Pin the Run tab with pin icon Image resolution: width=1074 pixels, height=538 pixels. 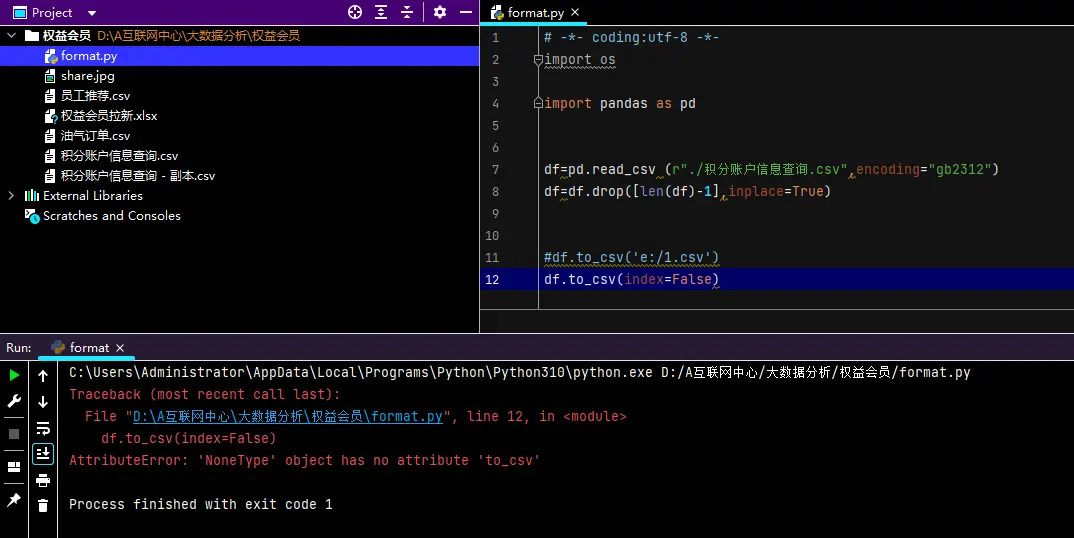coord(14,500)
